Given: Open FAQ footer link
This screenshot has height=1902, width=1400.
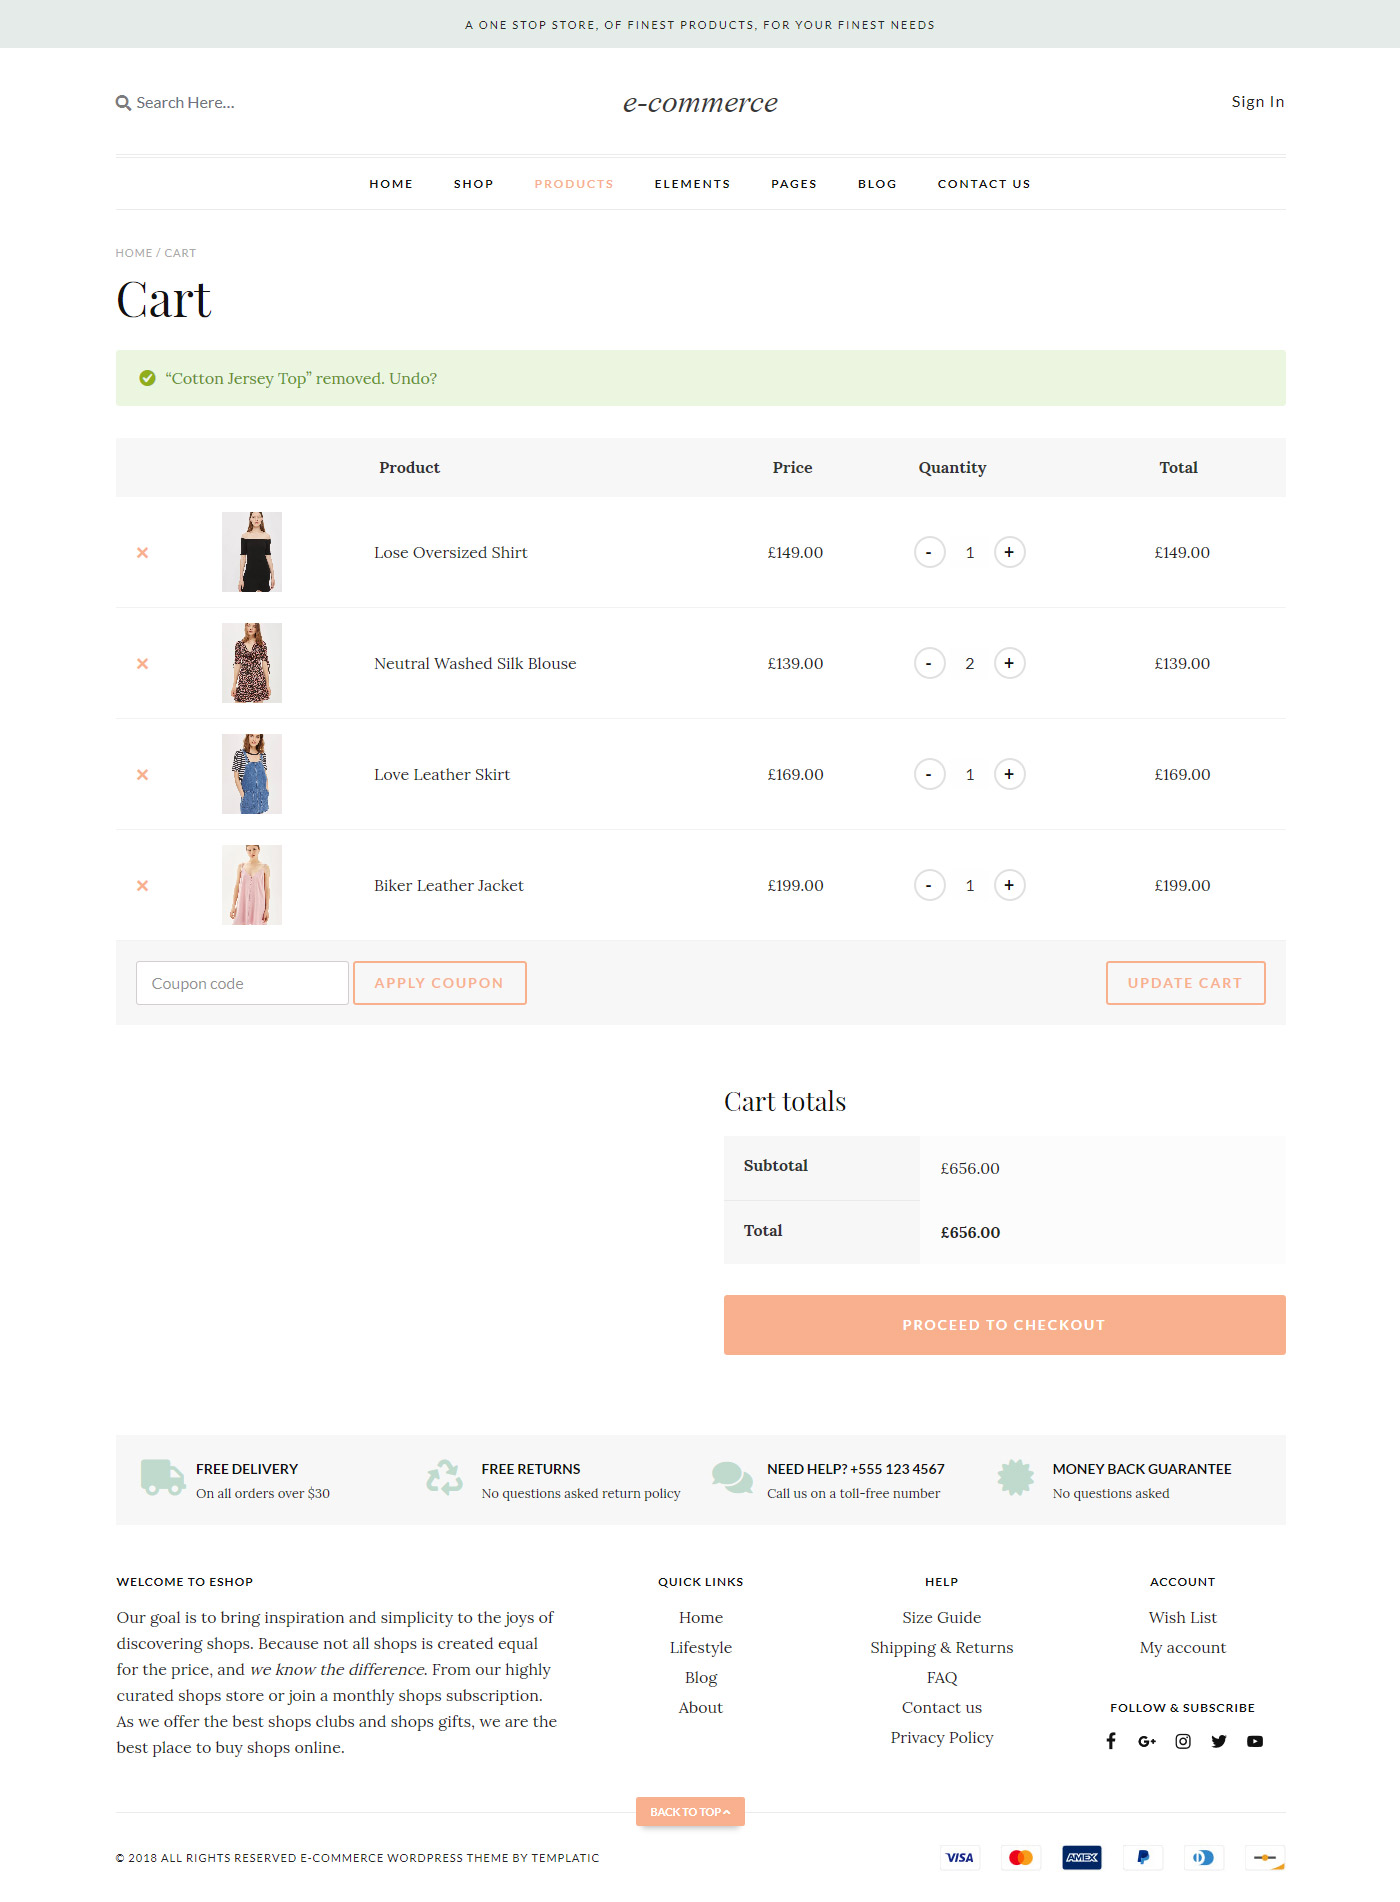Looking at the screenshot, I should (942, 1677).
